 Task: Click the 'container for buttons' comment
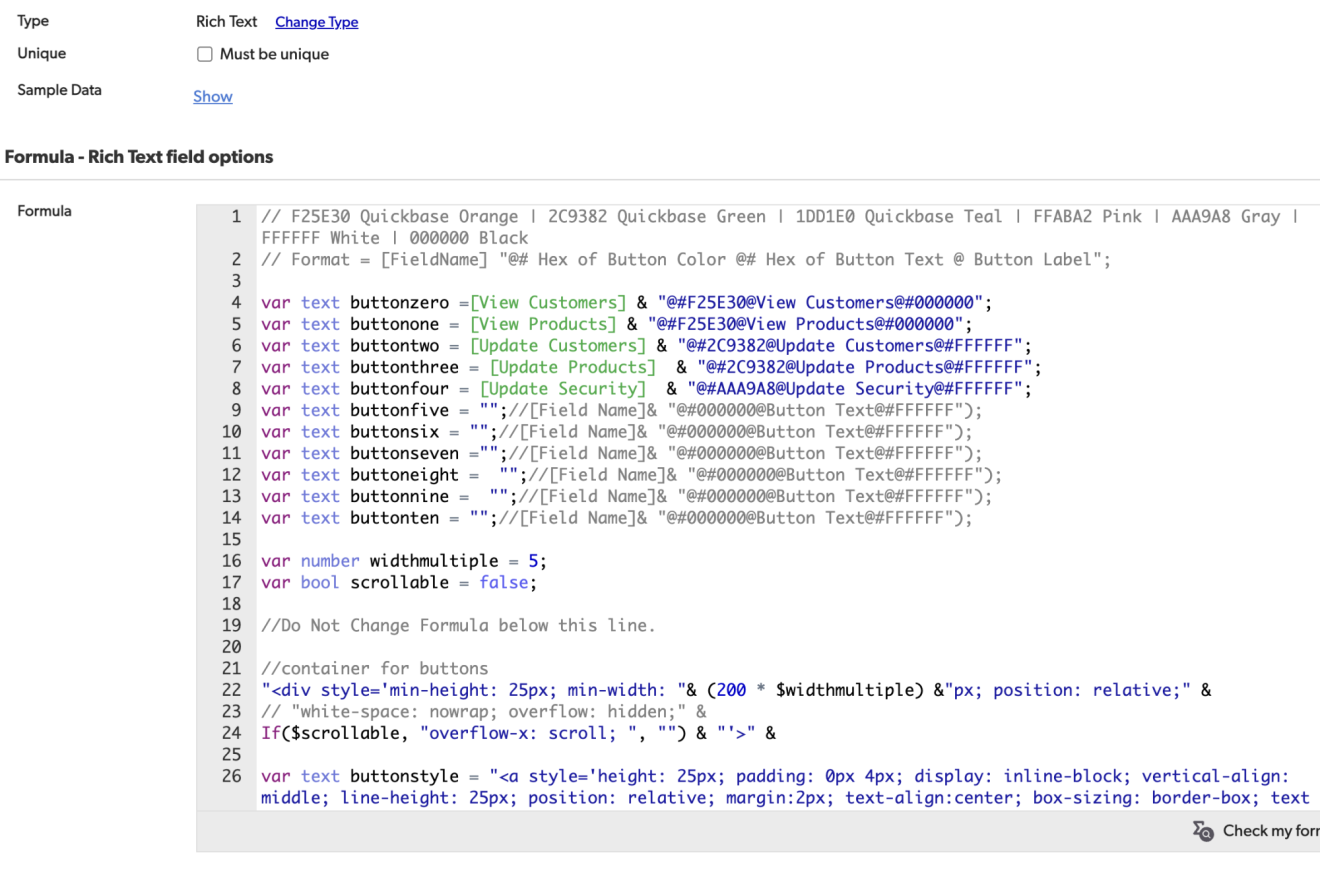[x=375, y=669]
